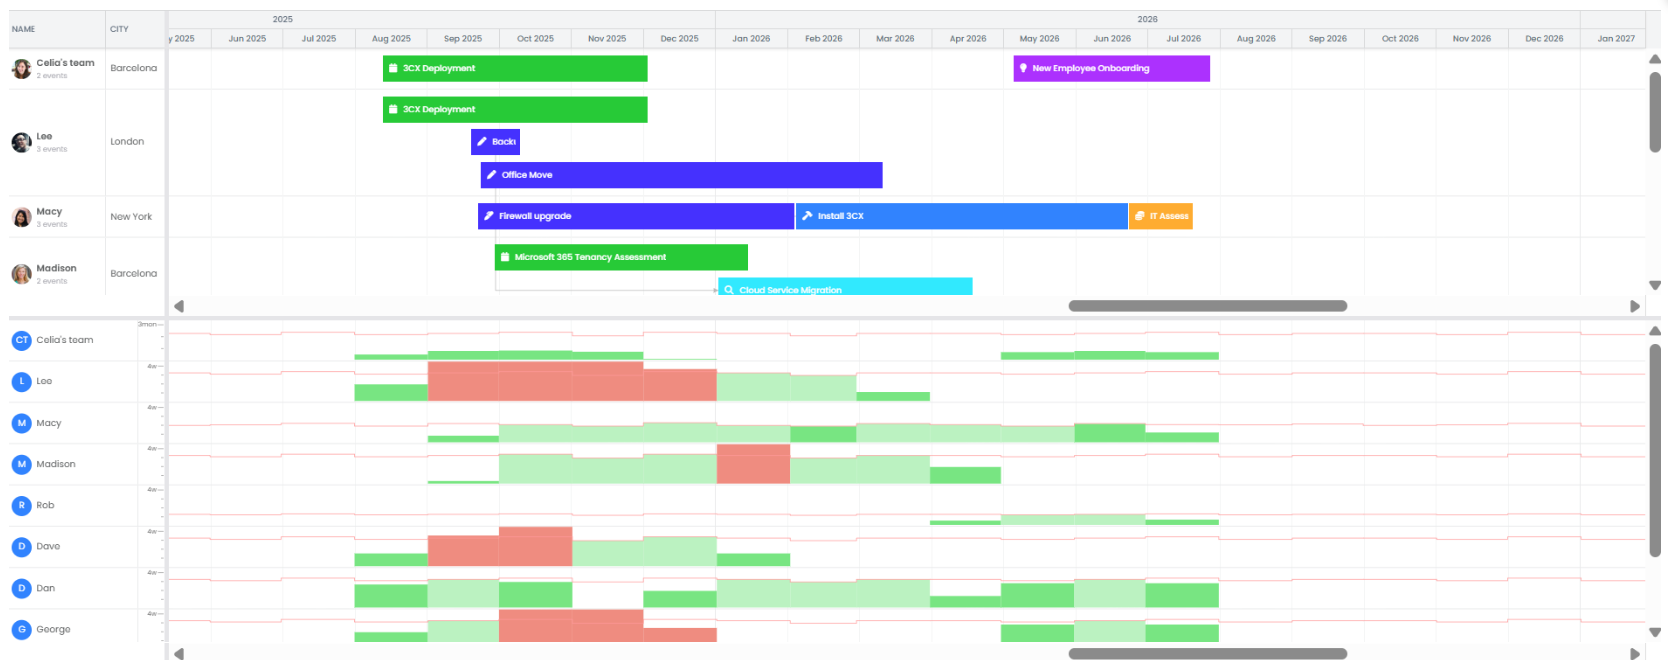
Task: Click Celia's team avatar photo
Action: pos(21,68)
